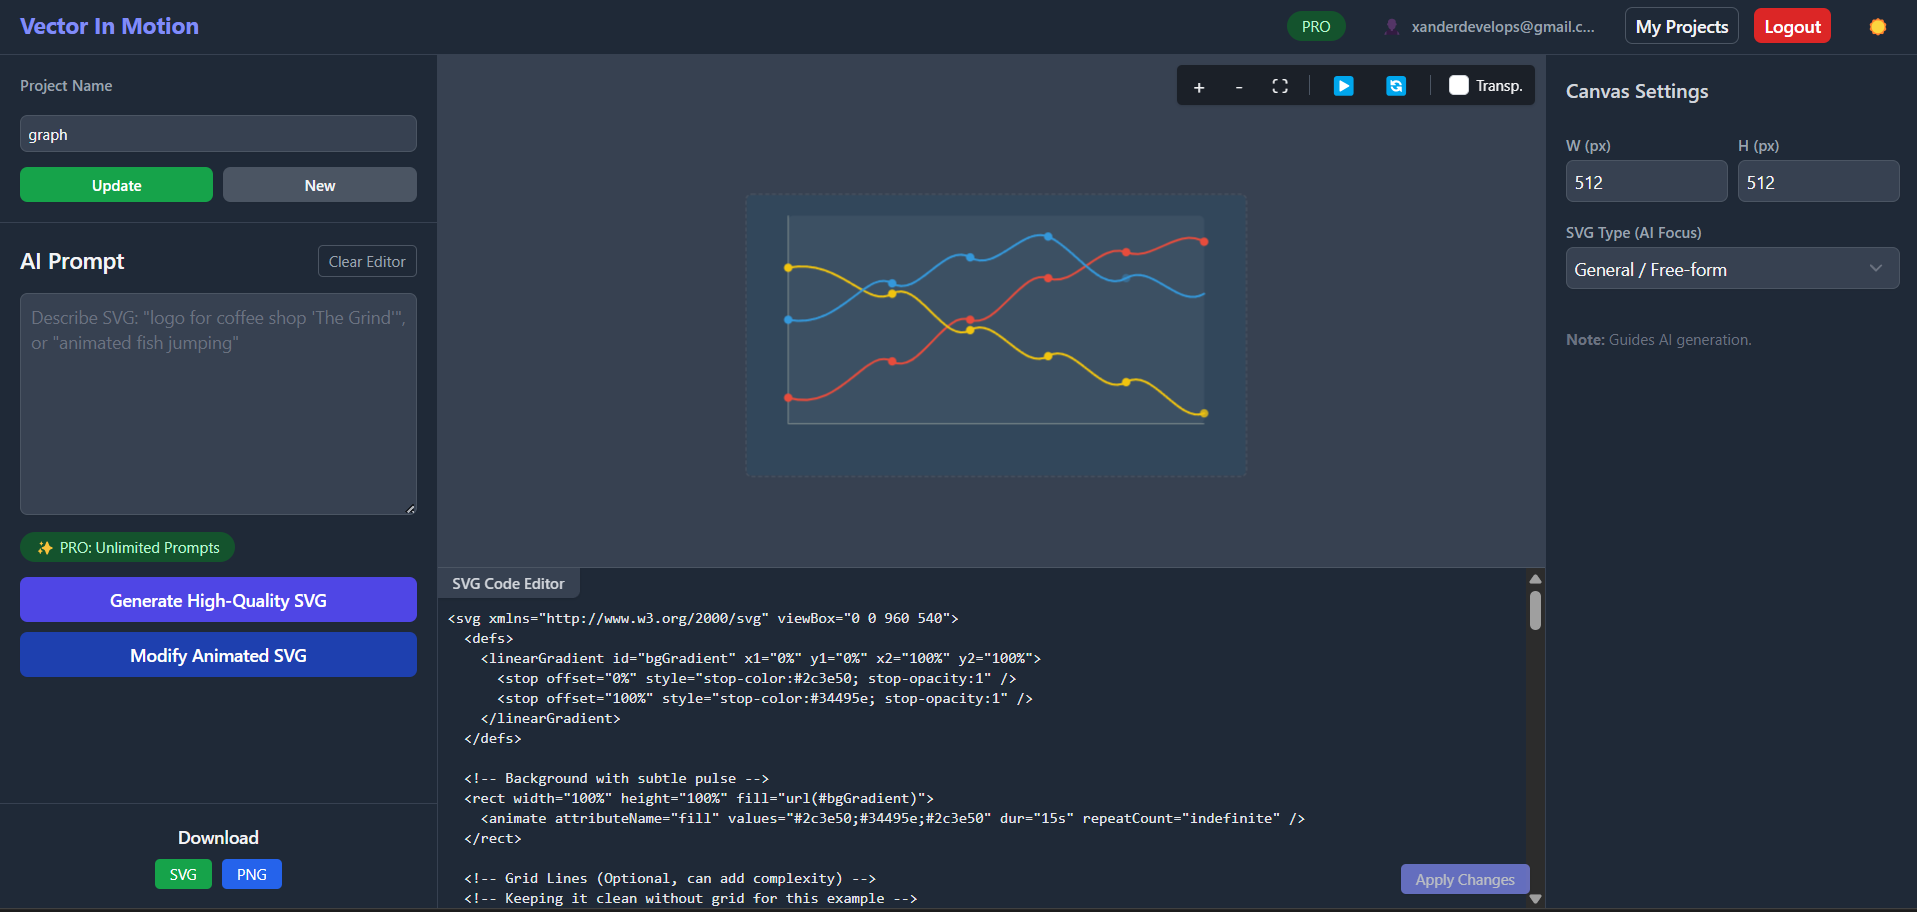Click the green PRO badge in the header
Image resolution: width=1917 pixels, height=912 pixels.
click(x=1315, y=26)
